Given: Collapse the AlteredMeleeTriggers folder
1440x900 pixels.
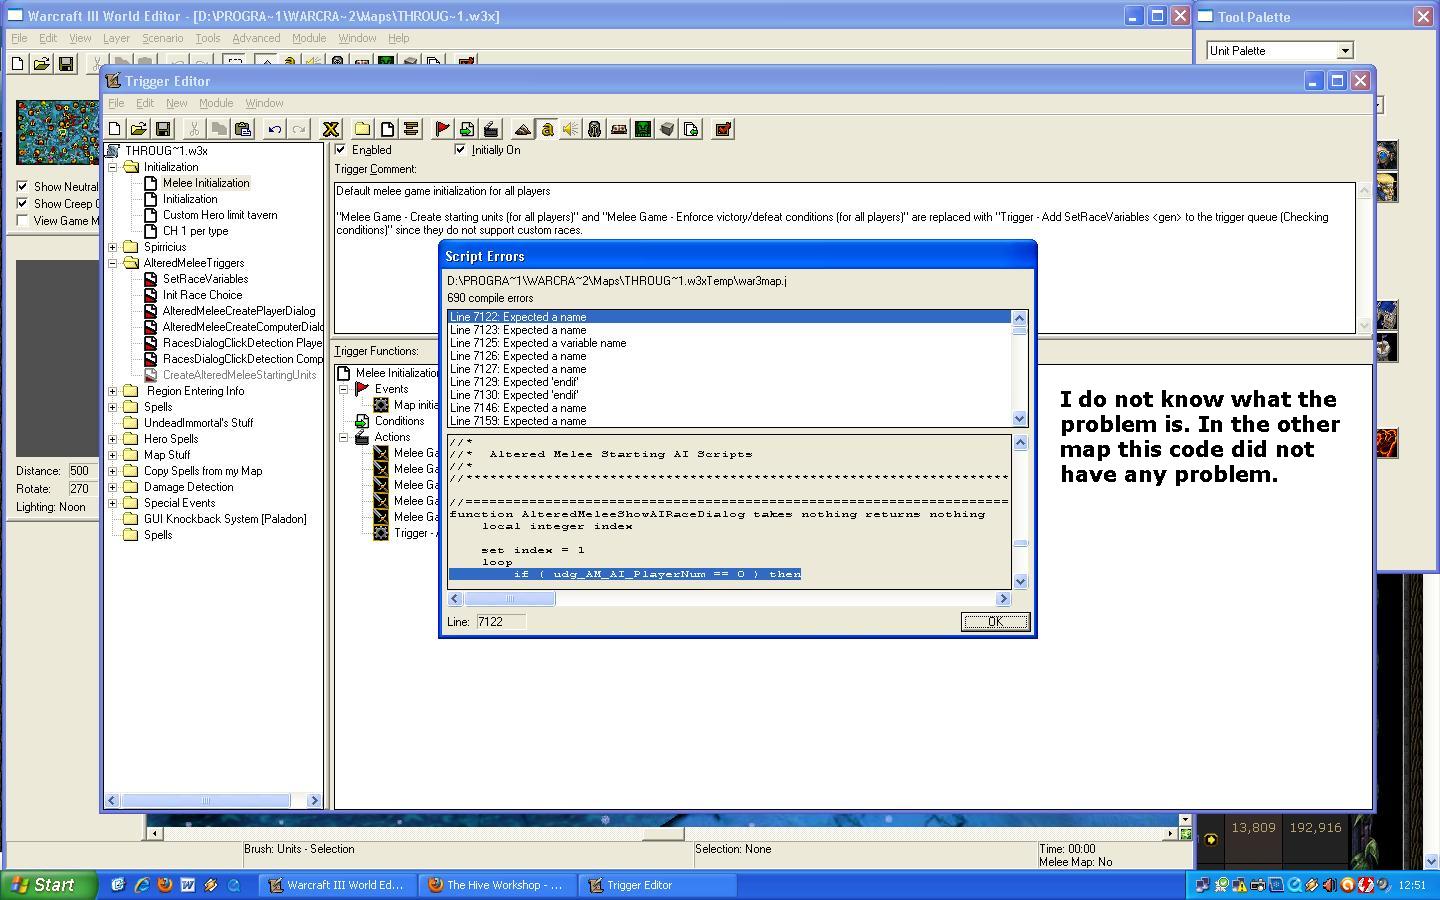Looking at the screenshot, I should click(113, 263).
